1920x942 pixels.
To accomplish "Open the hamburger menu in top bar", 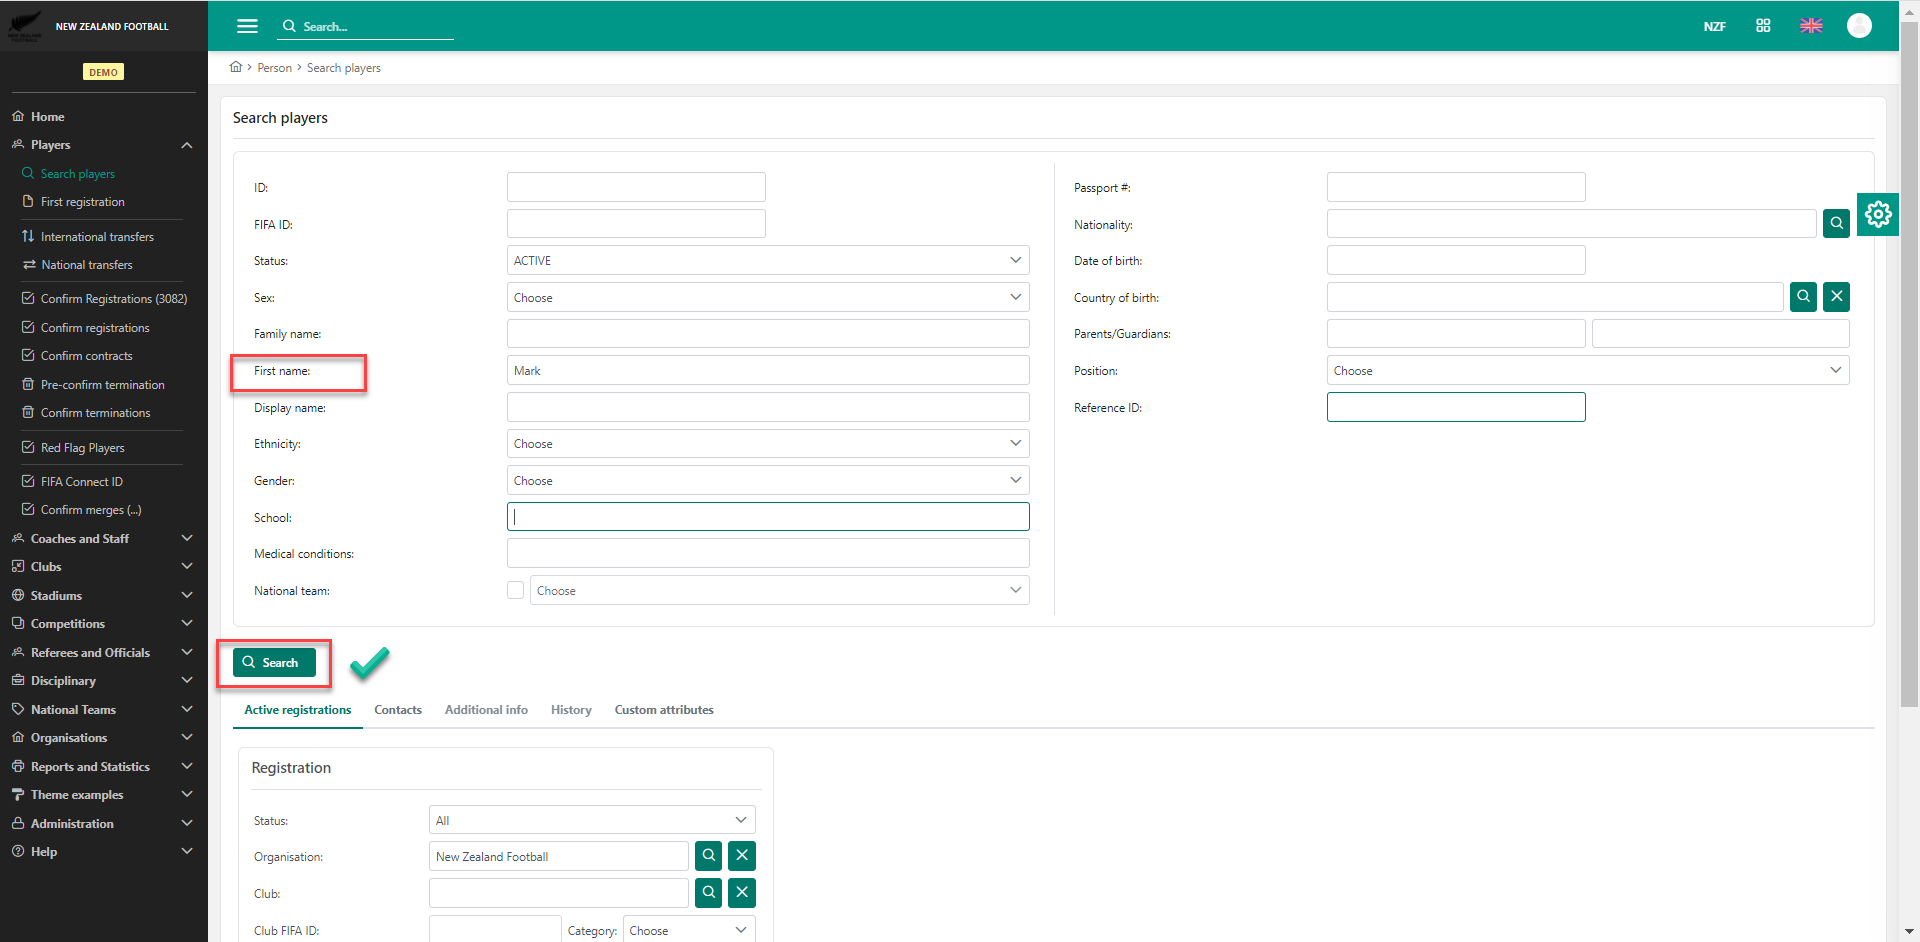I will point(247,26).
